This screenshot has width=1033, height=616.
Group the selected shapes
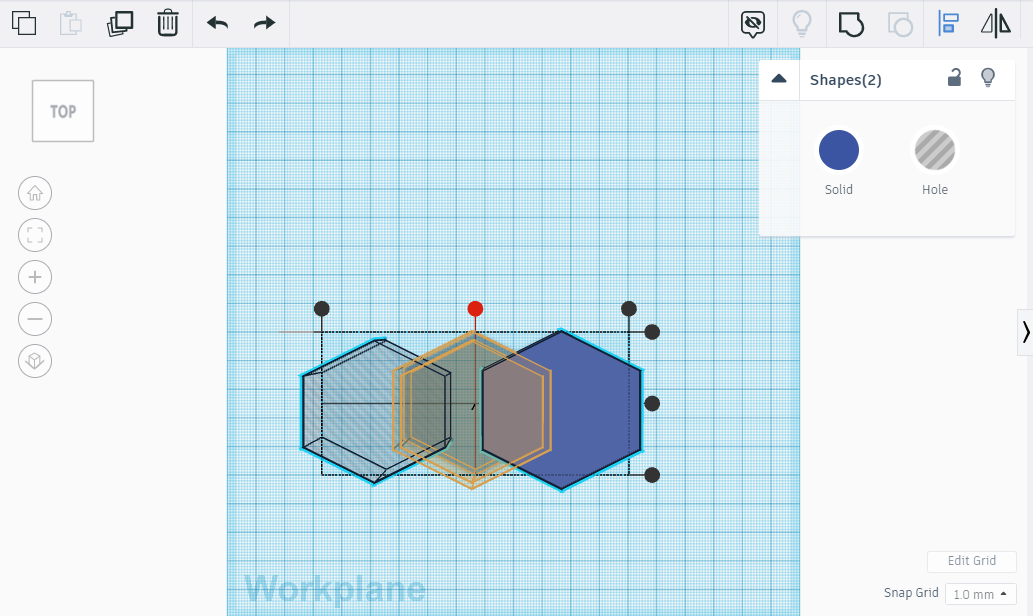pos(851,23)
